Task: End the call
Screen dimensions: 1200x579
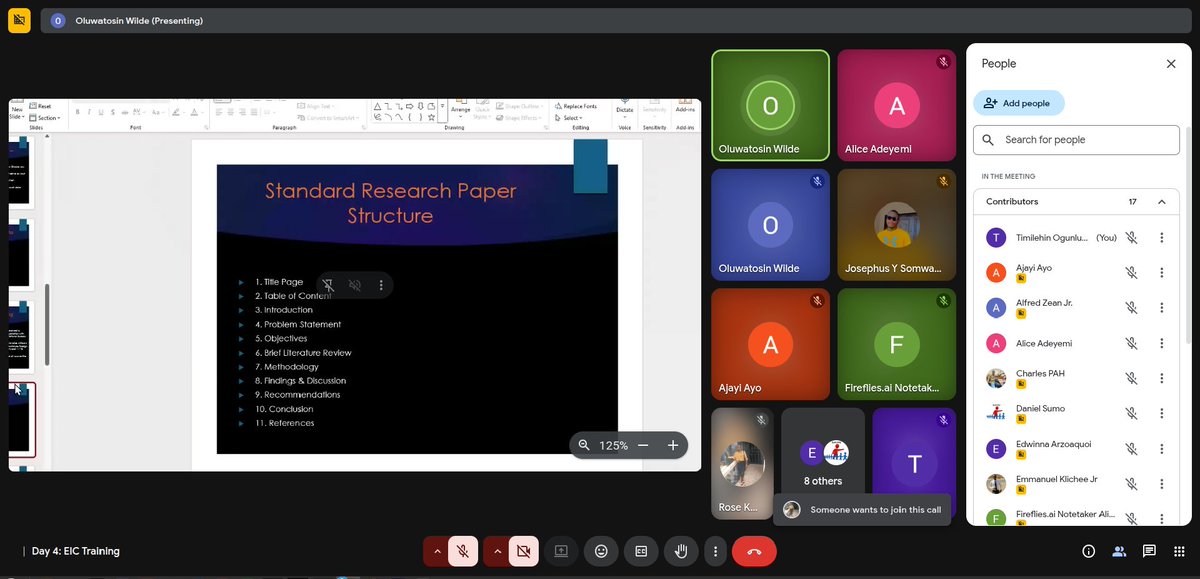Action: (x=755, y=550)
